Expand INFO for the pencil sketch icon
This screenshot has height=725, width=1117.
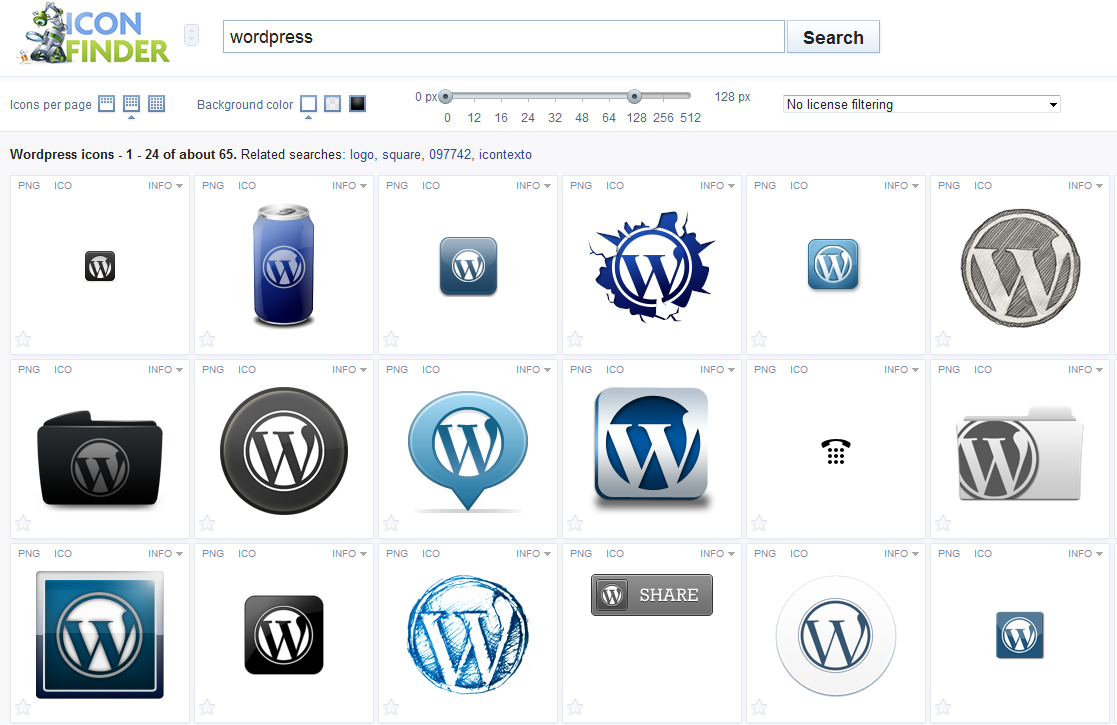click(1085, 185)
